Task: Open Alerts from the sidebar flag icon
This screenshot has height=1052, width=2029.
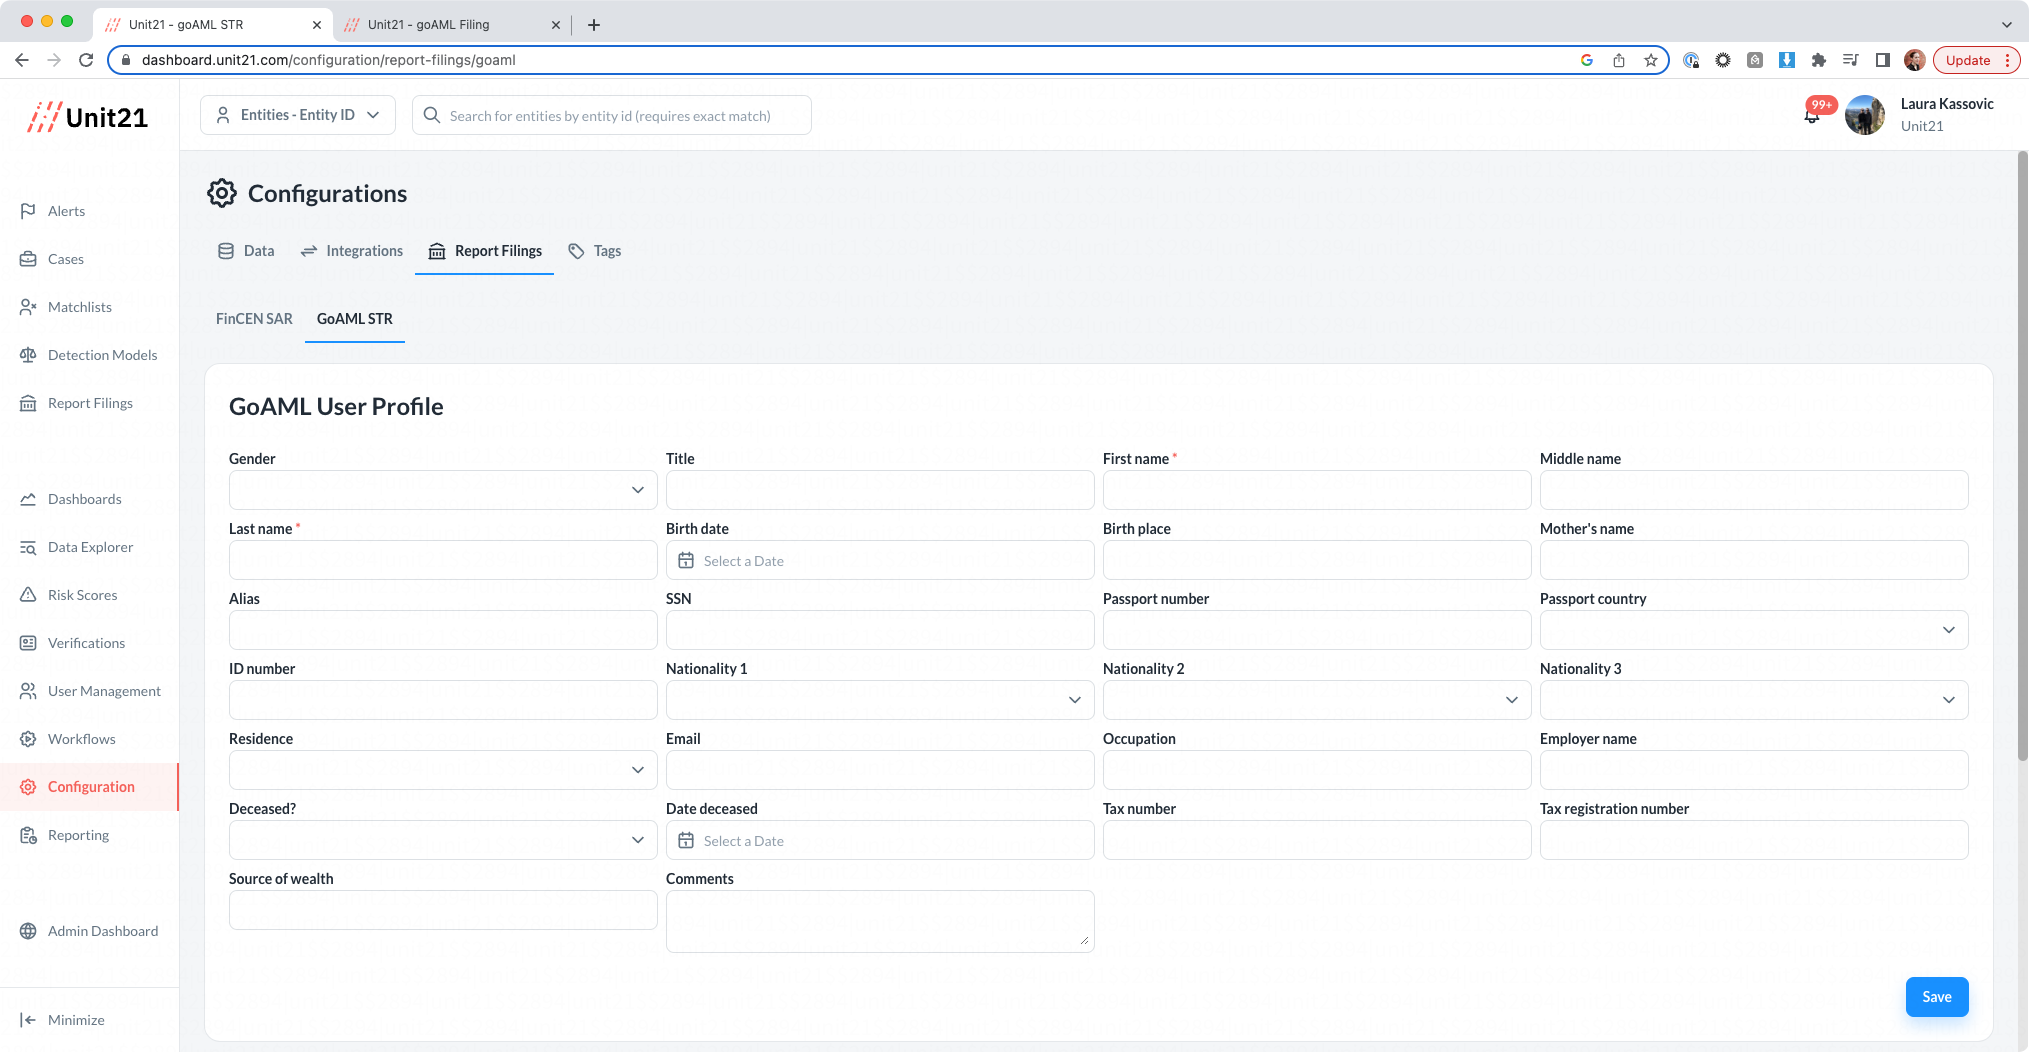Action: click(28, 211)
